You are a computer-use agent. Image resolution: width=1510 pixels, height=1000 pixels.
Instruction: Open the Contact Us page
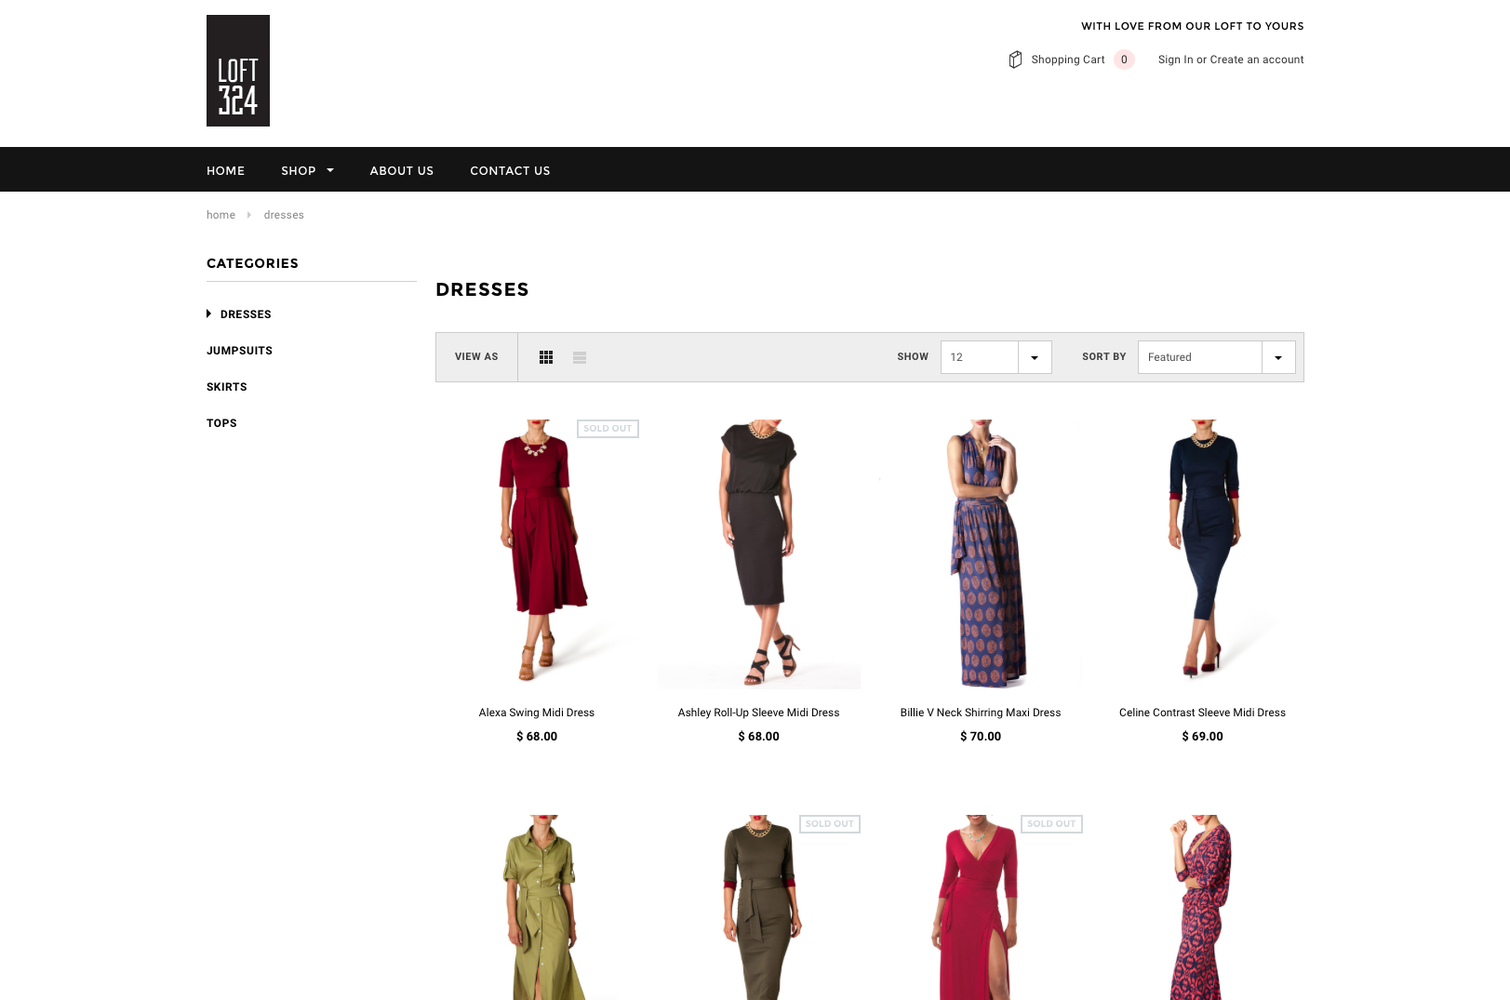[x=510, y=171]
